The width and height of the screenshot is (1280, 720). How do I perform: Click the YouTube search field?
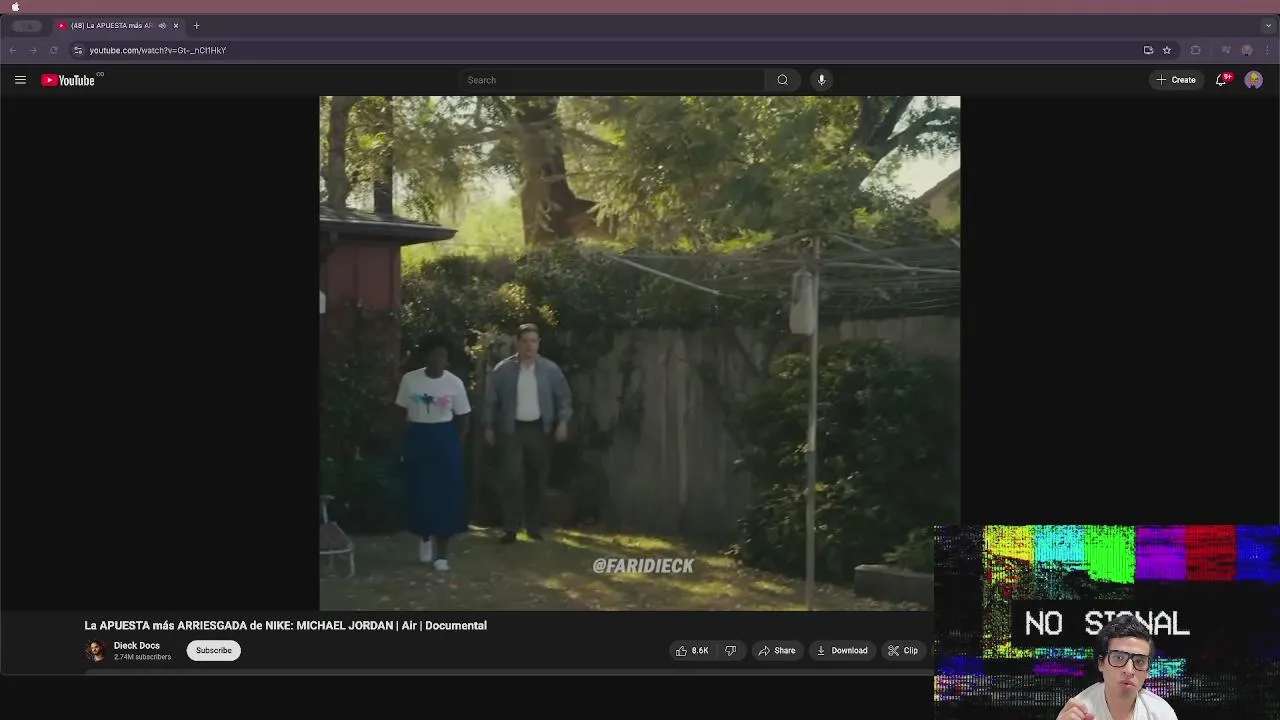coord(612,80)
